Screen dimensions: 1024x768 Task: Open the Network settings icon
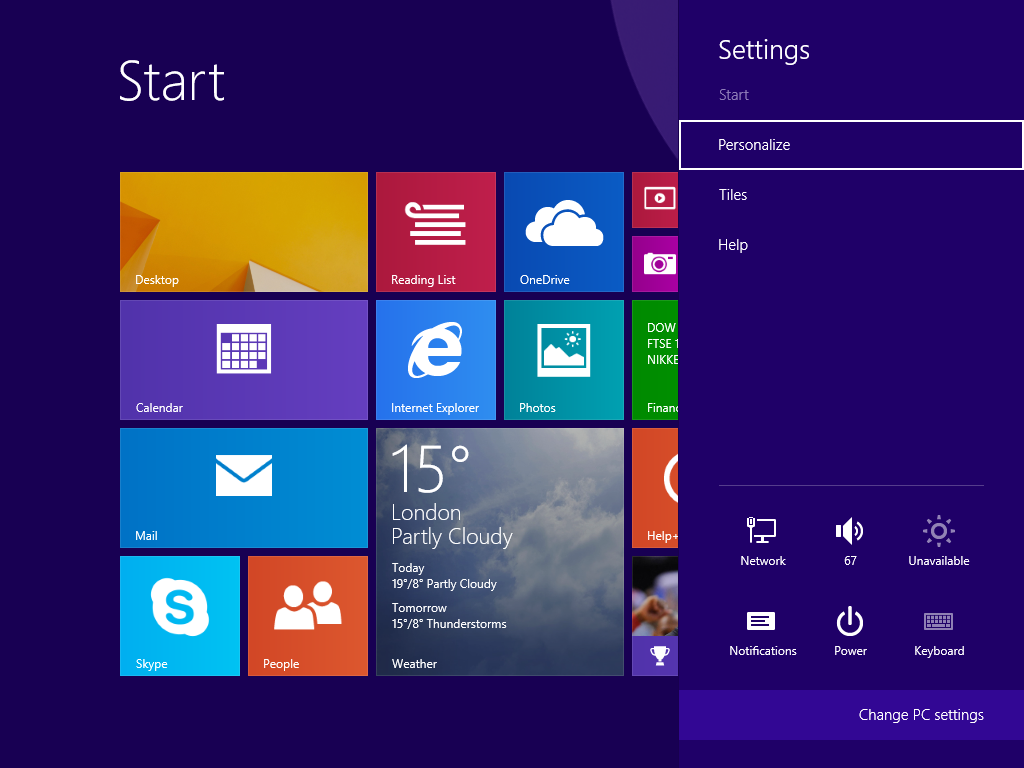click(762, 541)
